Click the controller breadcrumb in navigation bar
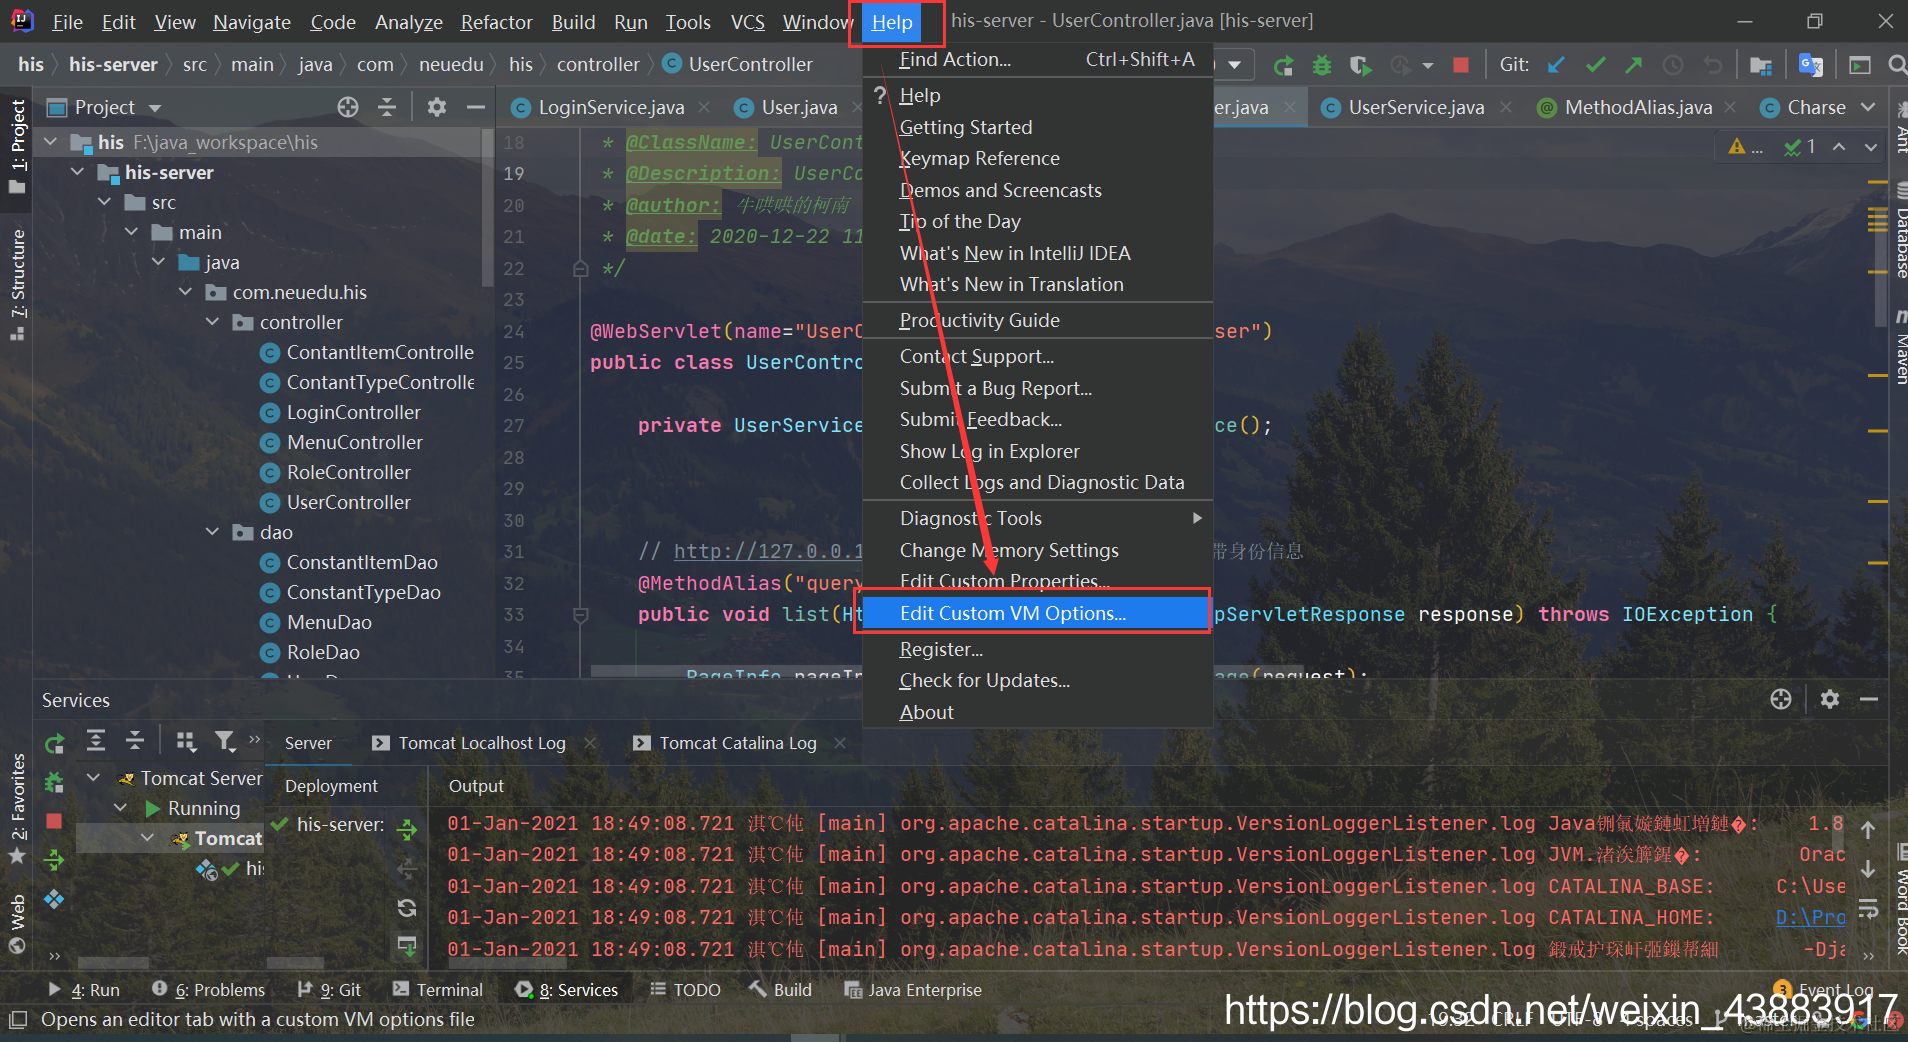Image resolution: width=1908 pixels, height=1042 pixels. 598,65
